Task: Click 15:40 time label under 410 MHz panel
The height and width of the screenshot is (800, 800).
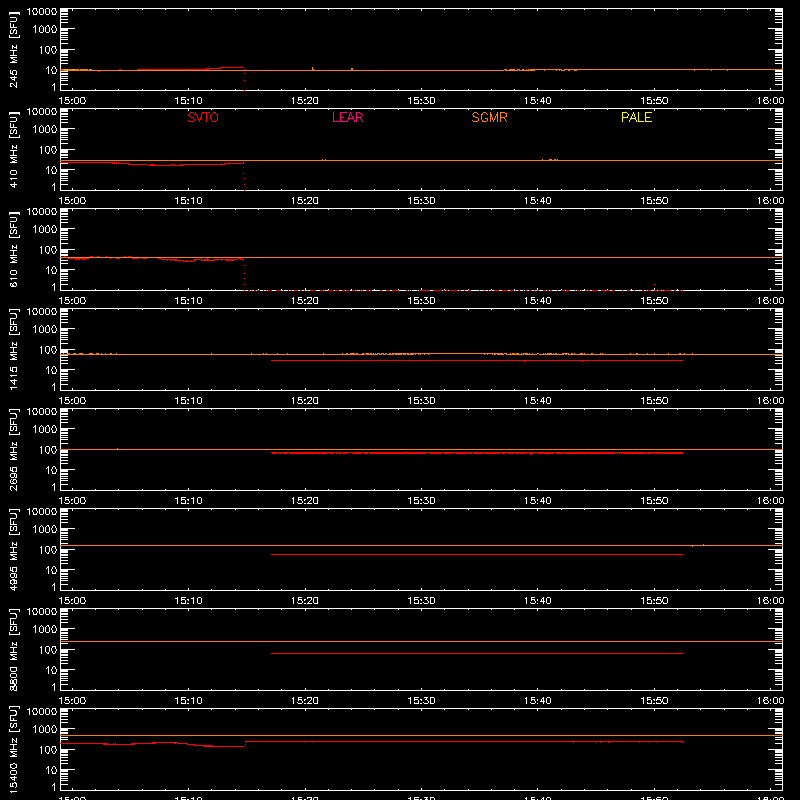Action: coord(537,201)
